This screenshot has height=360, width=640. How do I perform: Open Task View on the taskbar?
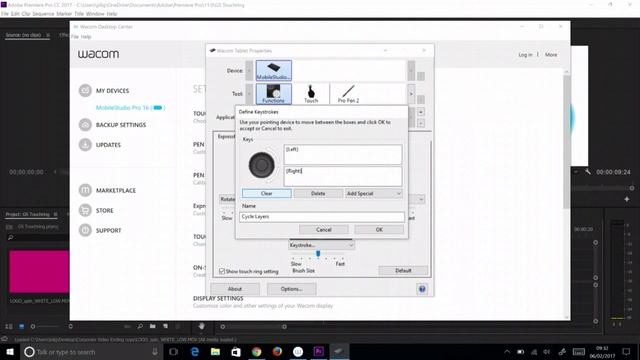click(x=173, y=351)
